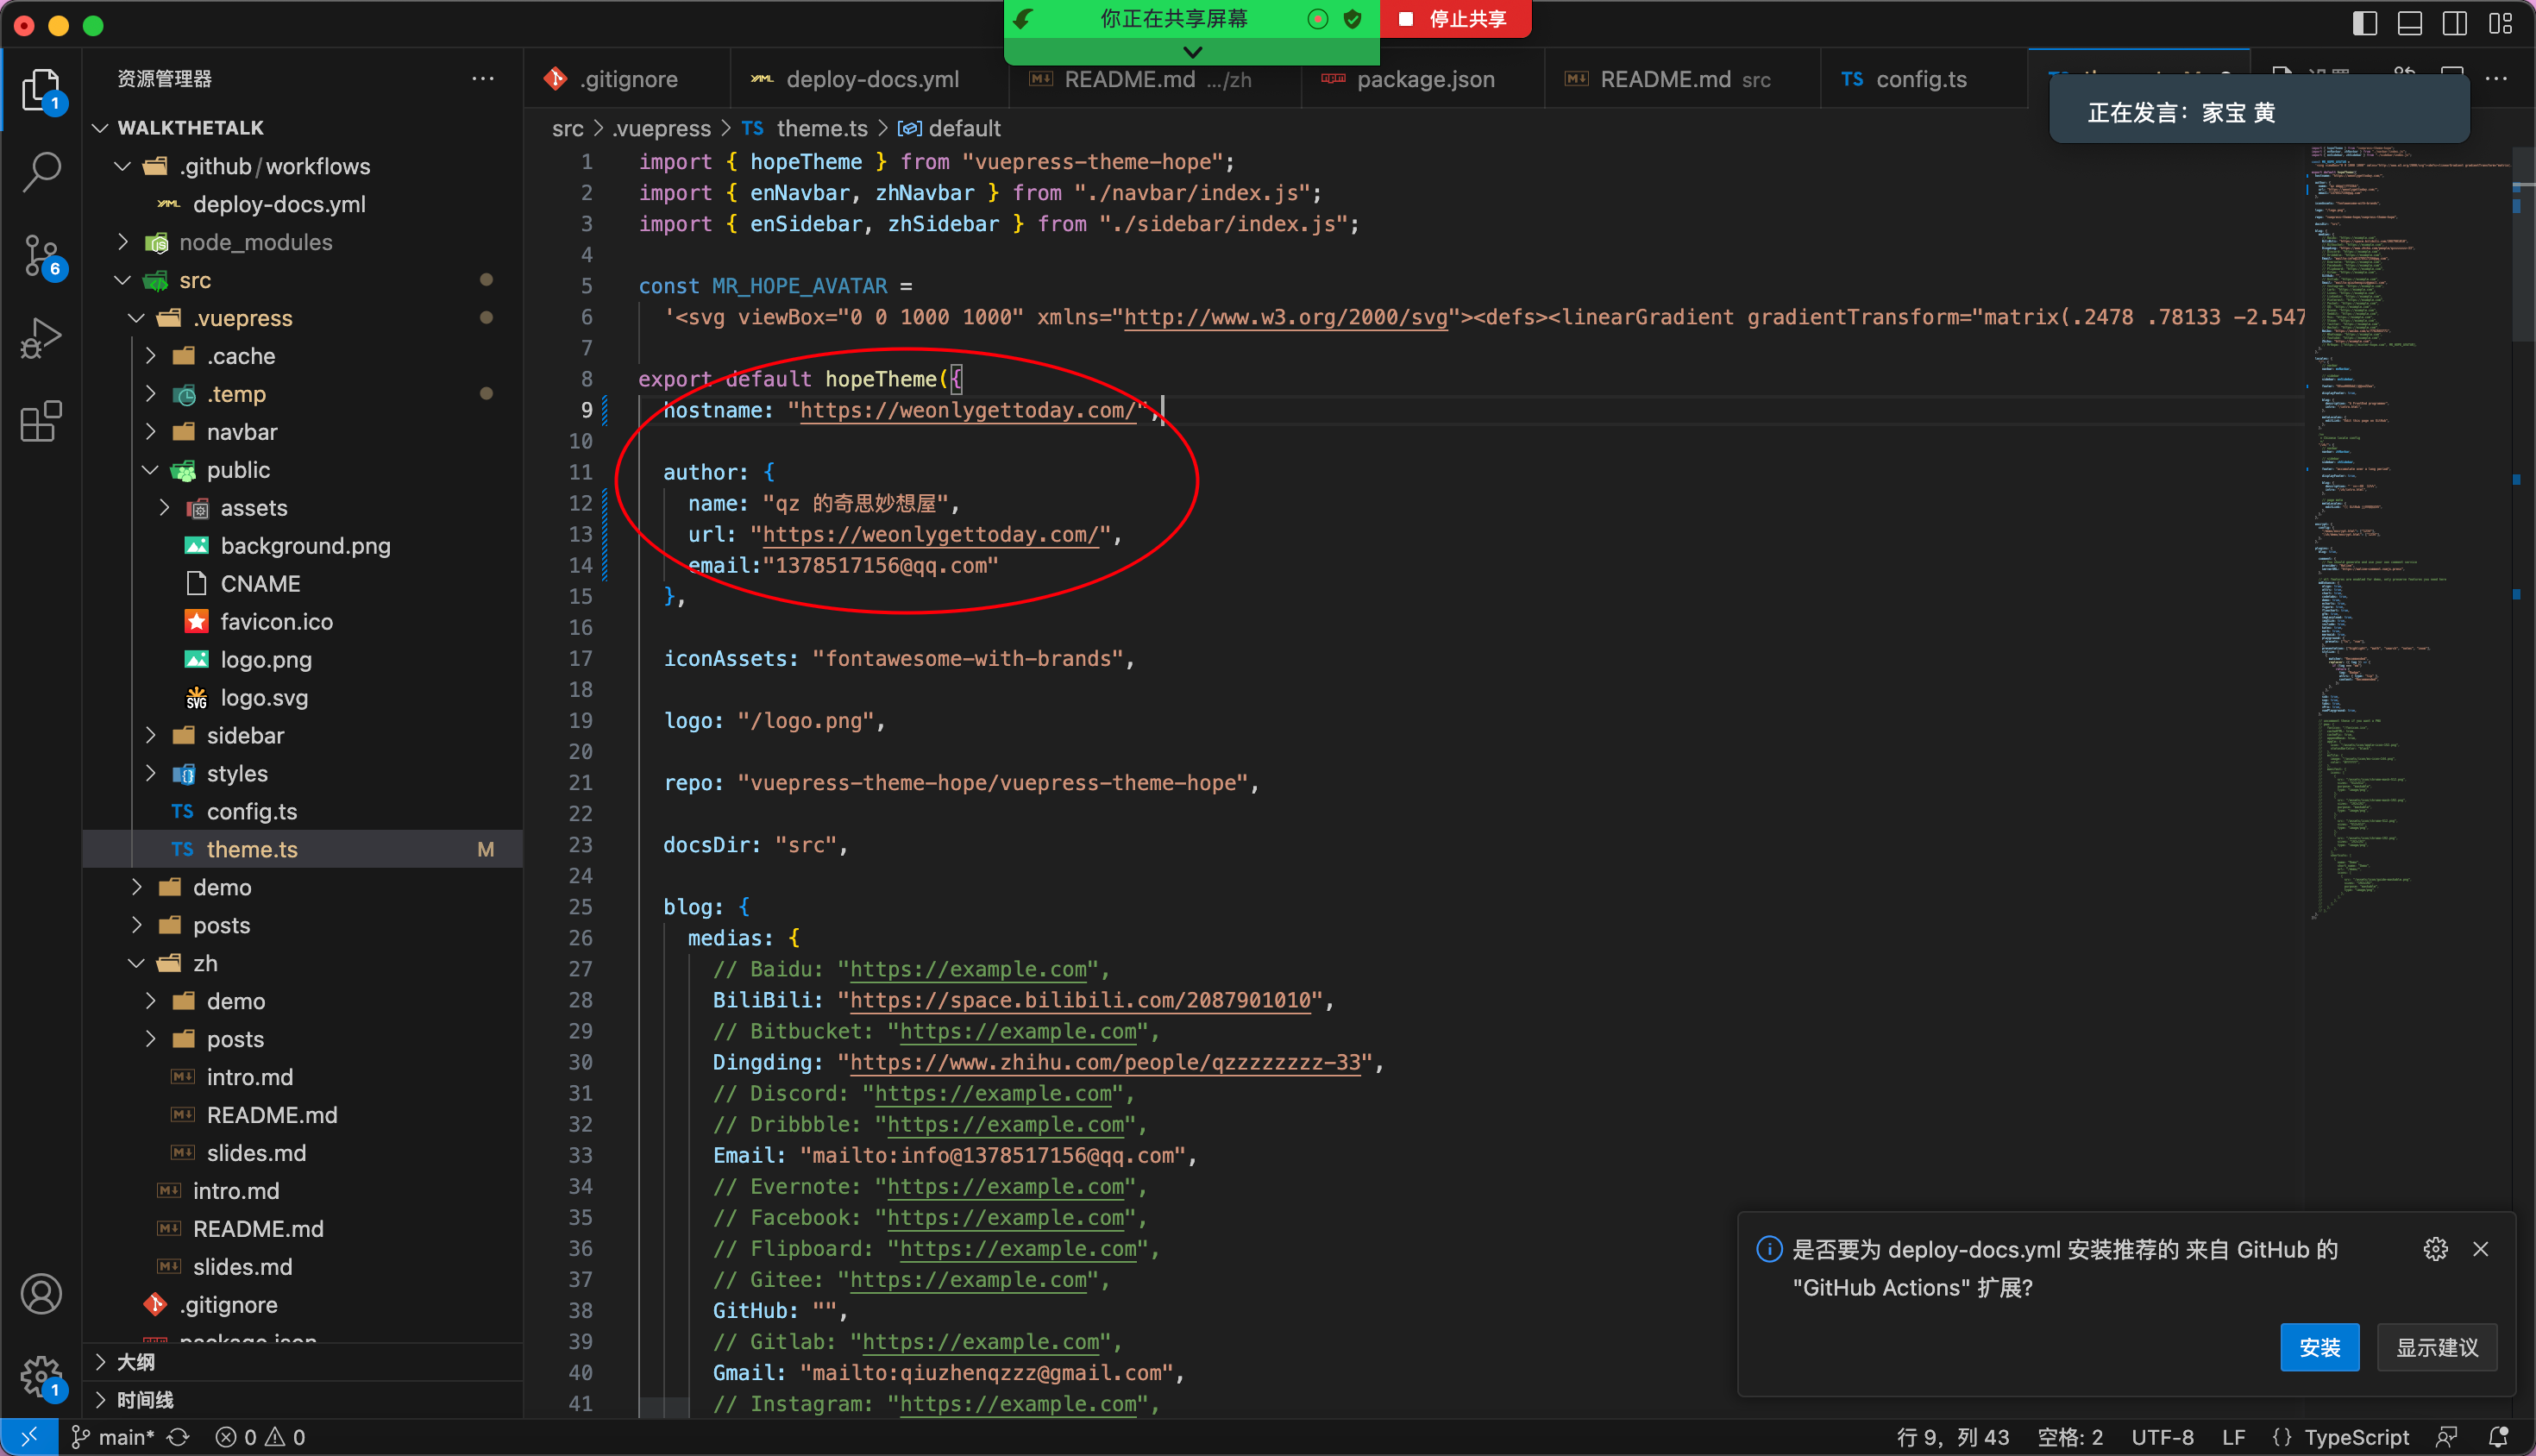2536x1456 pixels.
Task: Switch to the README.md zh tab
Action: (1156, 78)
